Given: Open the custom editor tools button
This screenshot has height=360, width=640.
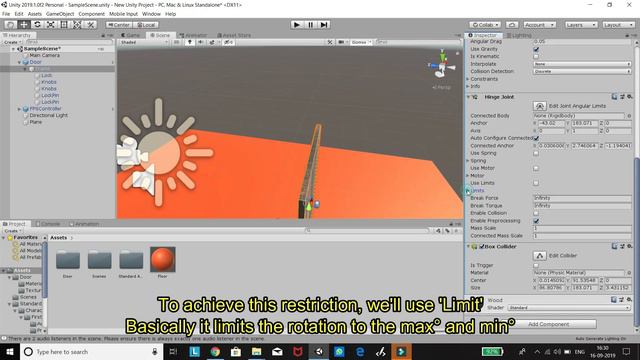Looking at the screenshot, I should point(91,24).
